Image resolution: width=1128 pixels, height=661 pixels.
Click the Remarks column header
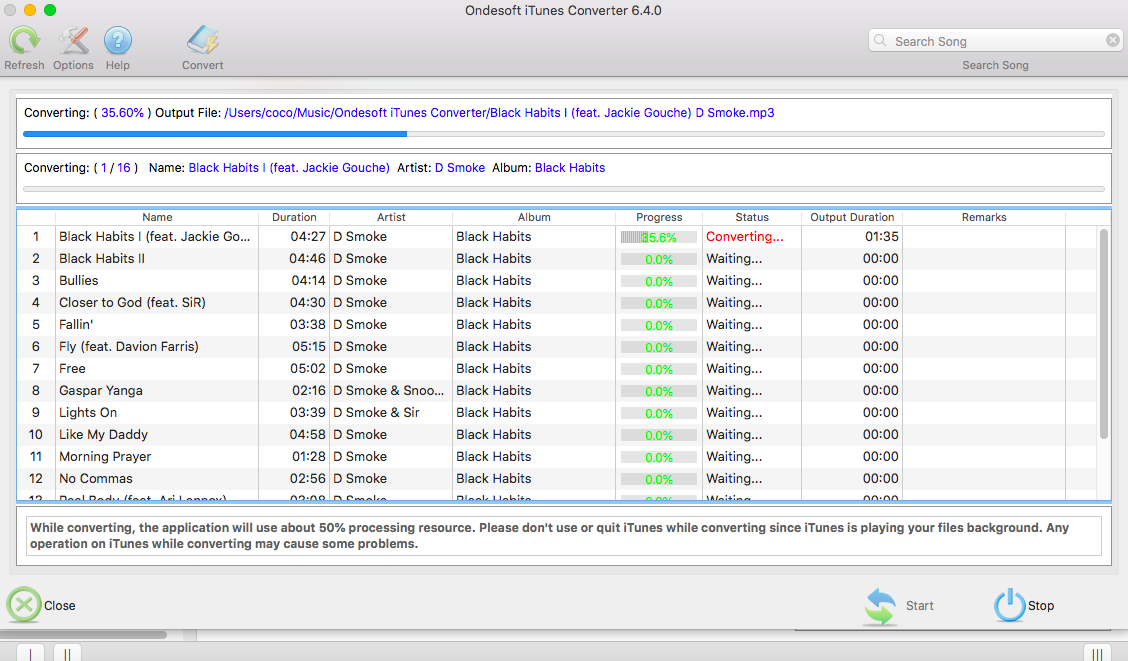pos(984,217)
